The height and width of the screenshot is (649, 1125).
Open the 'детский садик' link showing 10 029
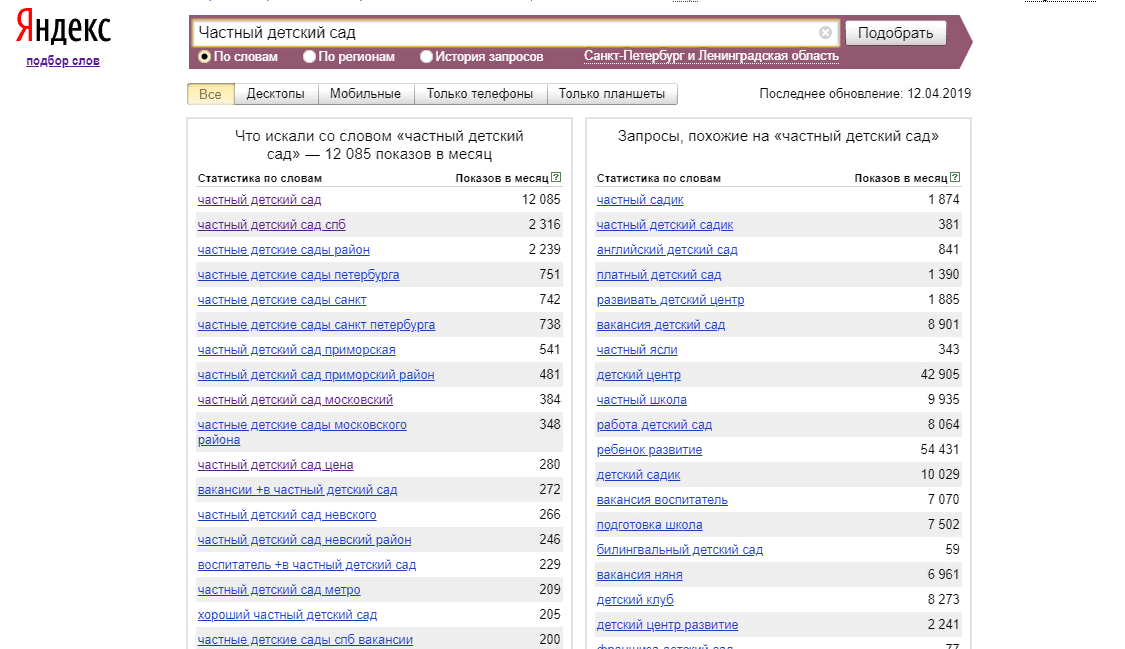click(x=639, y=475)
